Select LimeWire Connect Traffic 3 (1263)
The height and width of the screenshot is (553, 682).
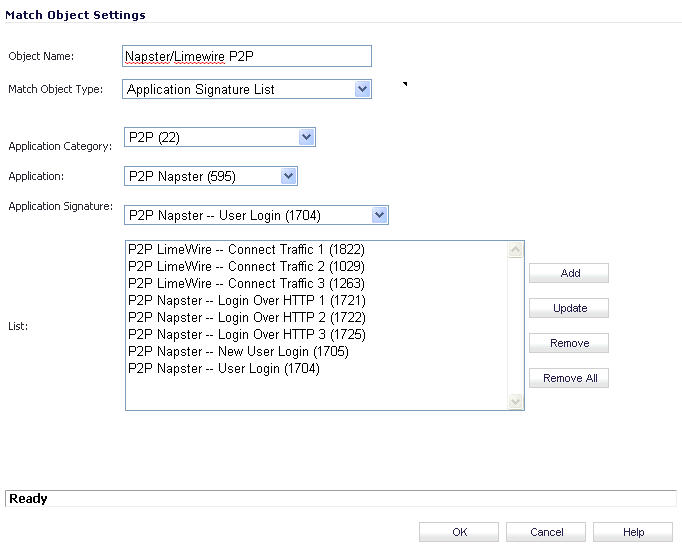[x=246, y=284]
